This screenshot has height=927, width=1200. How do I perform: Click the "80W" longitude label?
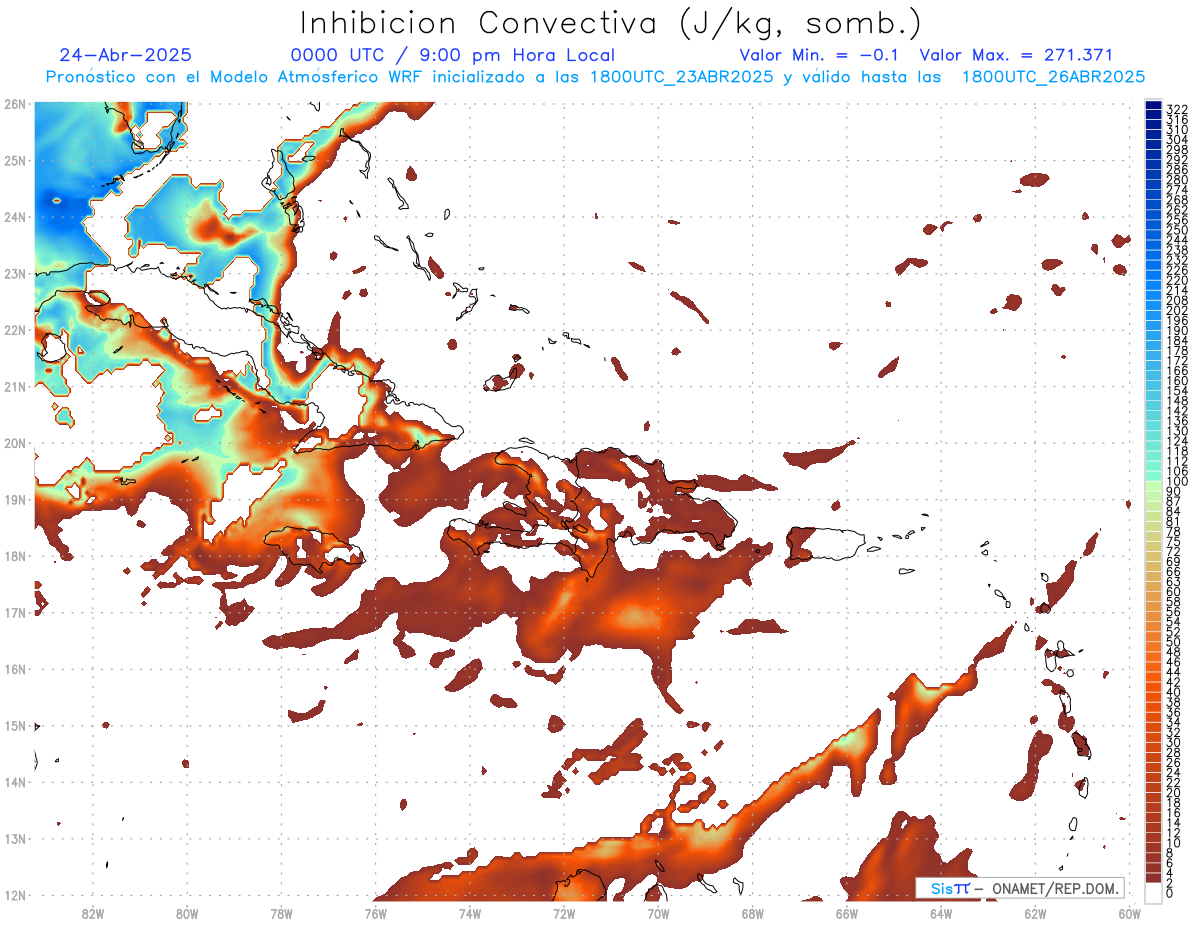(x=187, y=913)
